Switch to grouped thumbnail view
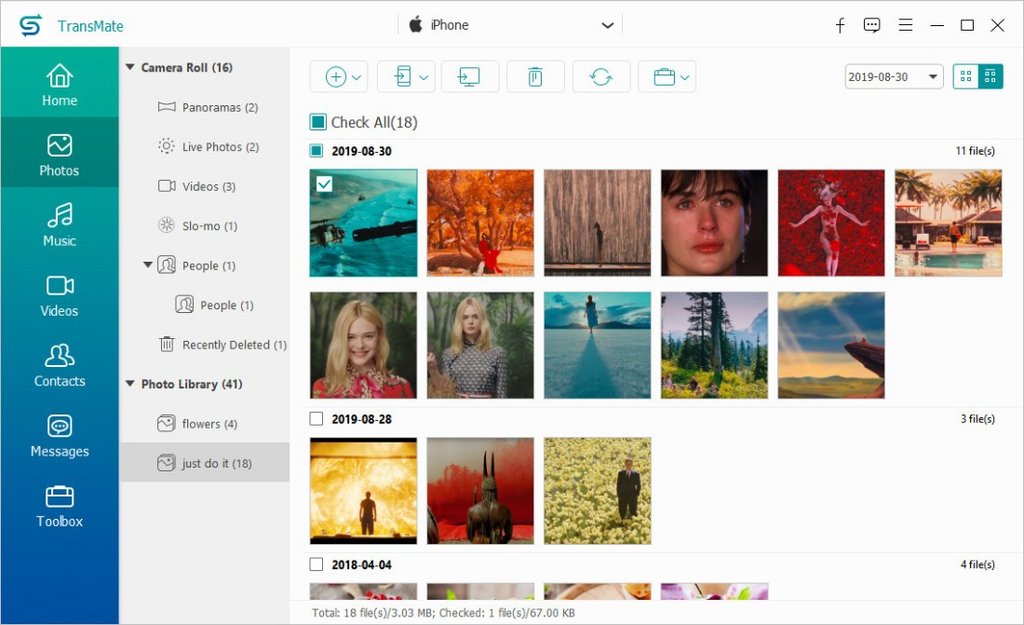 (990, 76)
